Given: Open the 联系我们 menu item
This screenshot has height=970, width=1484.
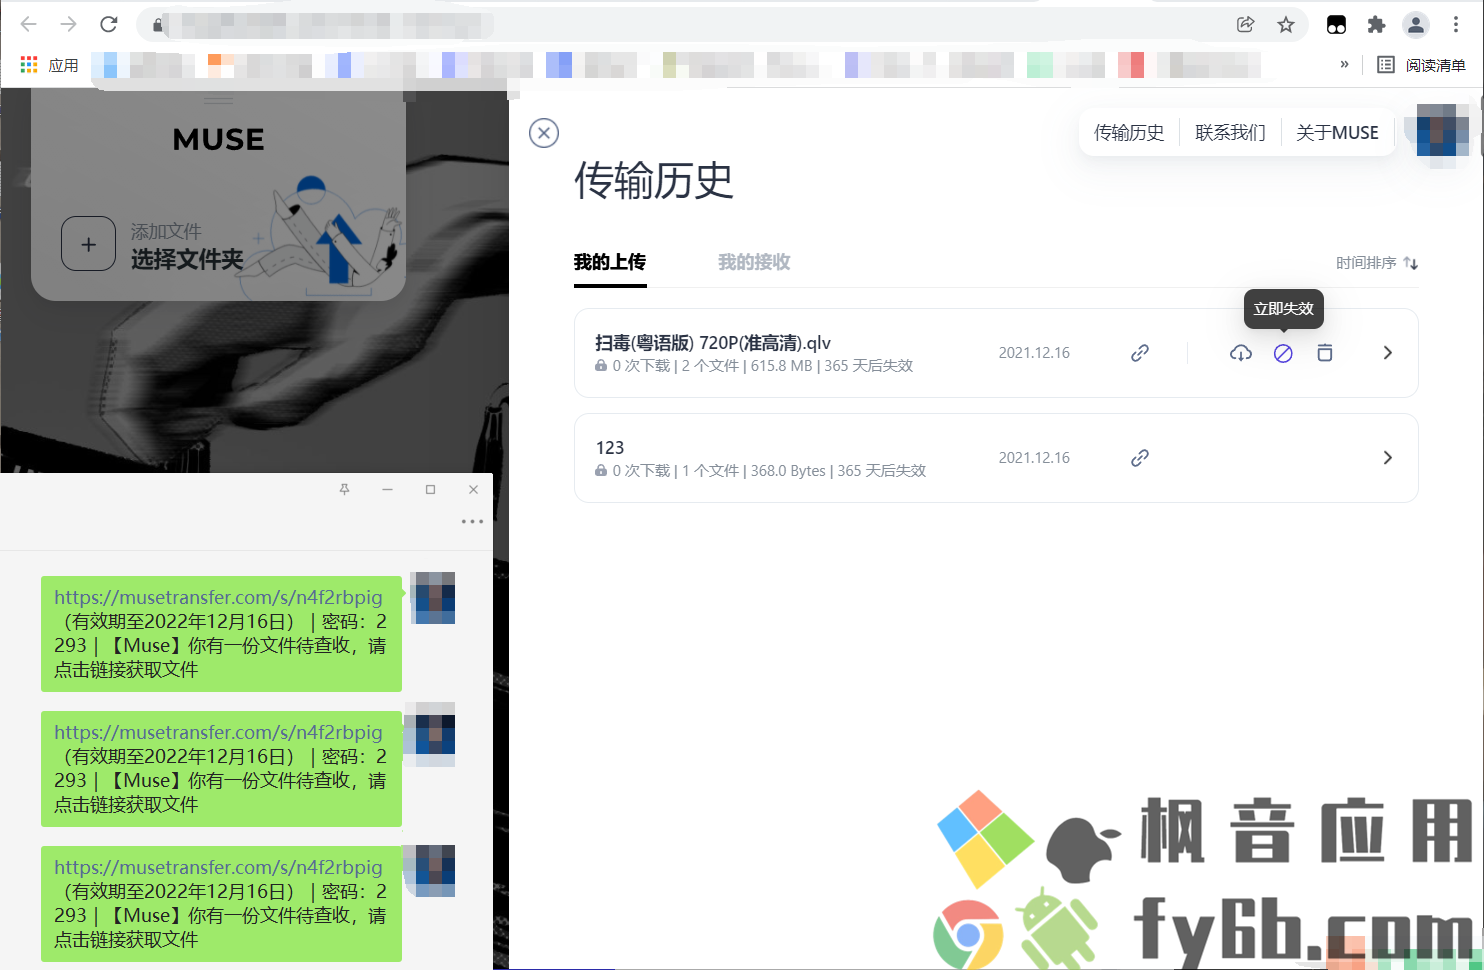Looking at the screenshot, I should click(1230, 132).
